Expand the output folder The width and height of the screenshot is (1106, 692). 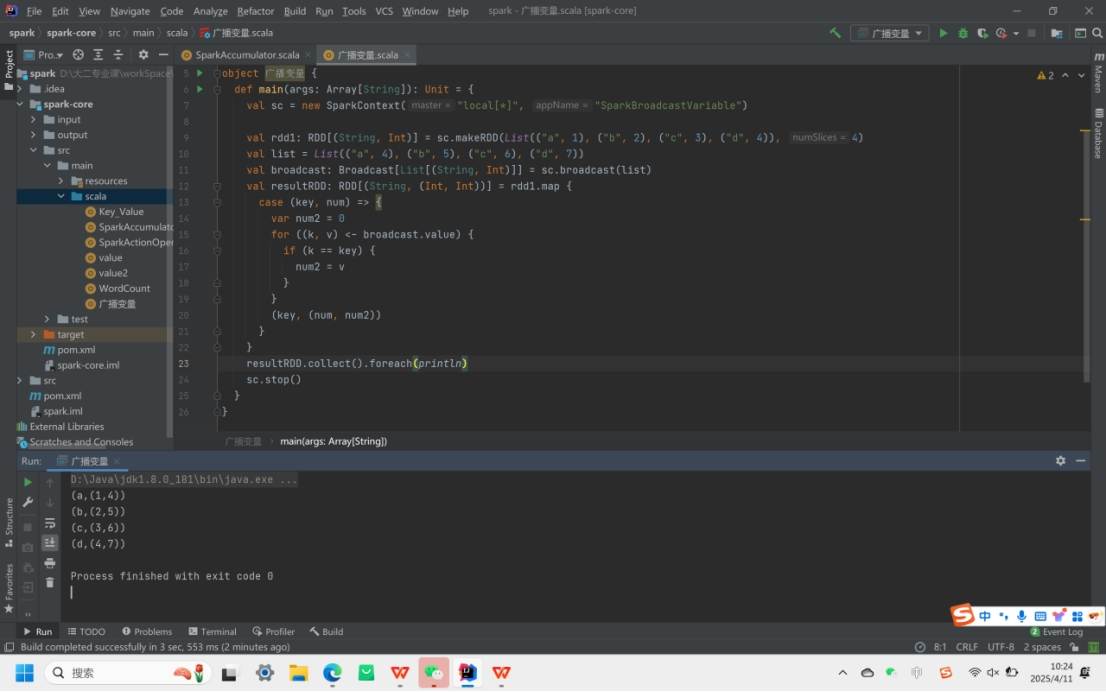[33, 135]
